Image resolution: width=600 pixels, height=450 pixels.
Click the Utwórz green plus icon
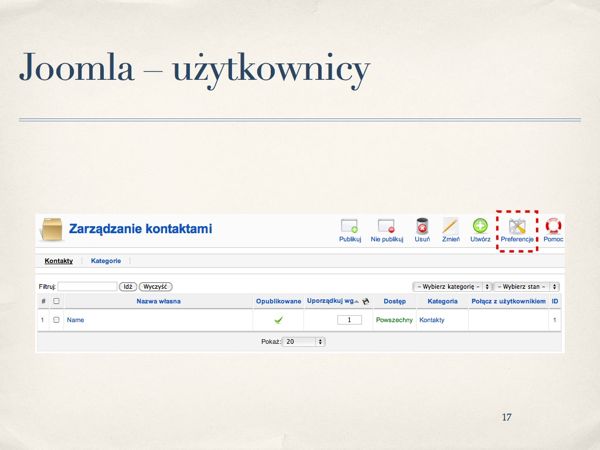[x=480, y=227]
